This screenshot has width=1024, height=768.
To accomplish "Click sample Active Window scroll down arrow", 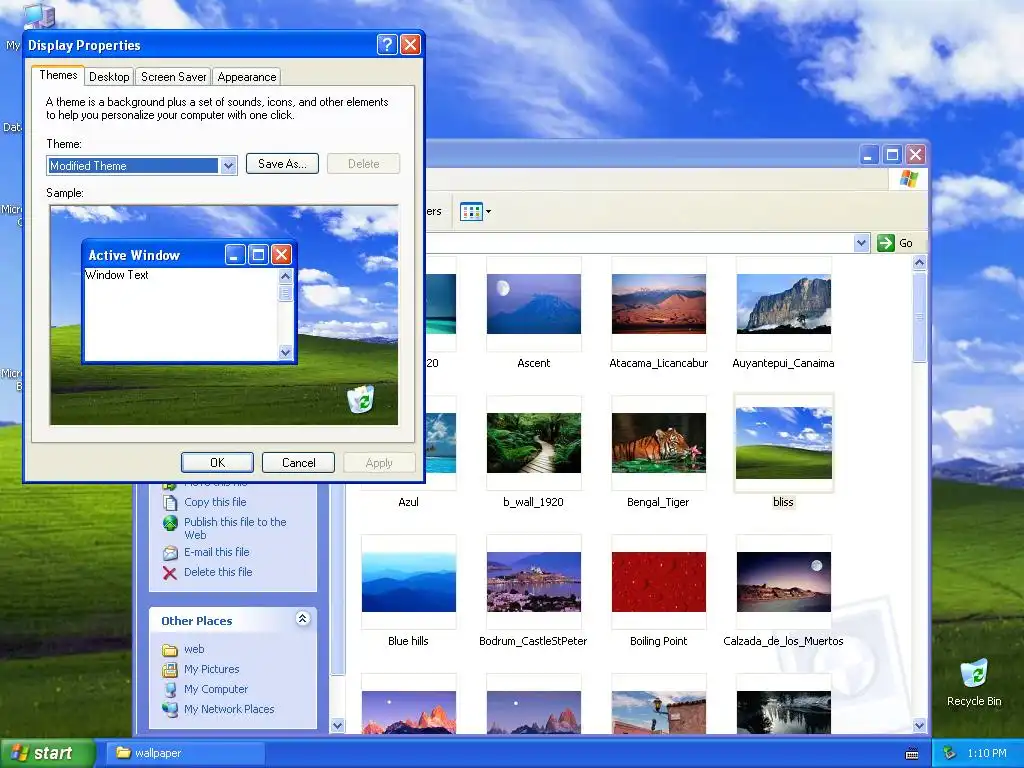I will click(x=285, y=353).
